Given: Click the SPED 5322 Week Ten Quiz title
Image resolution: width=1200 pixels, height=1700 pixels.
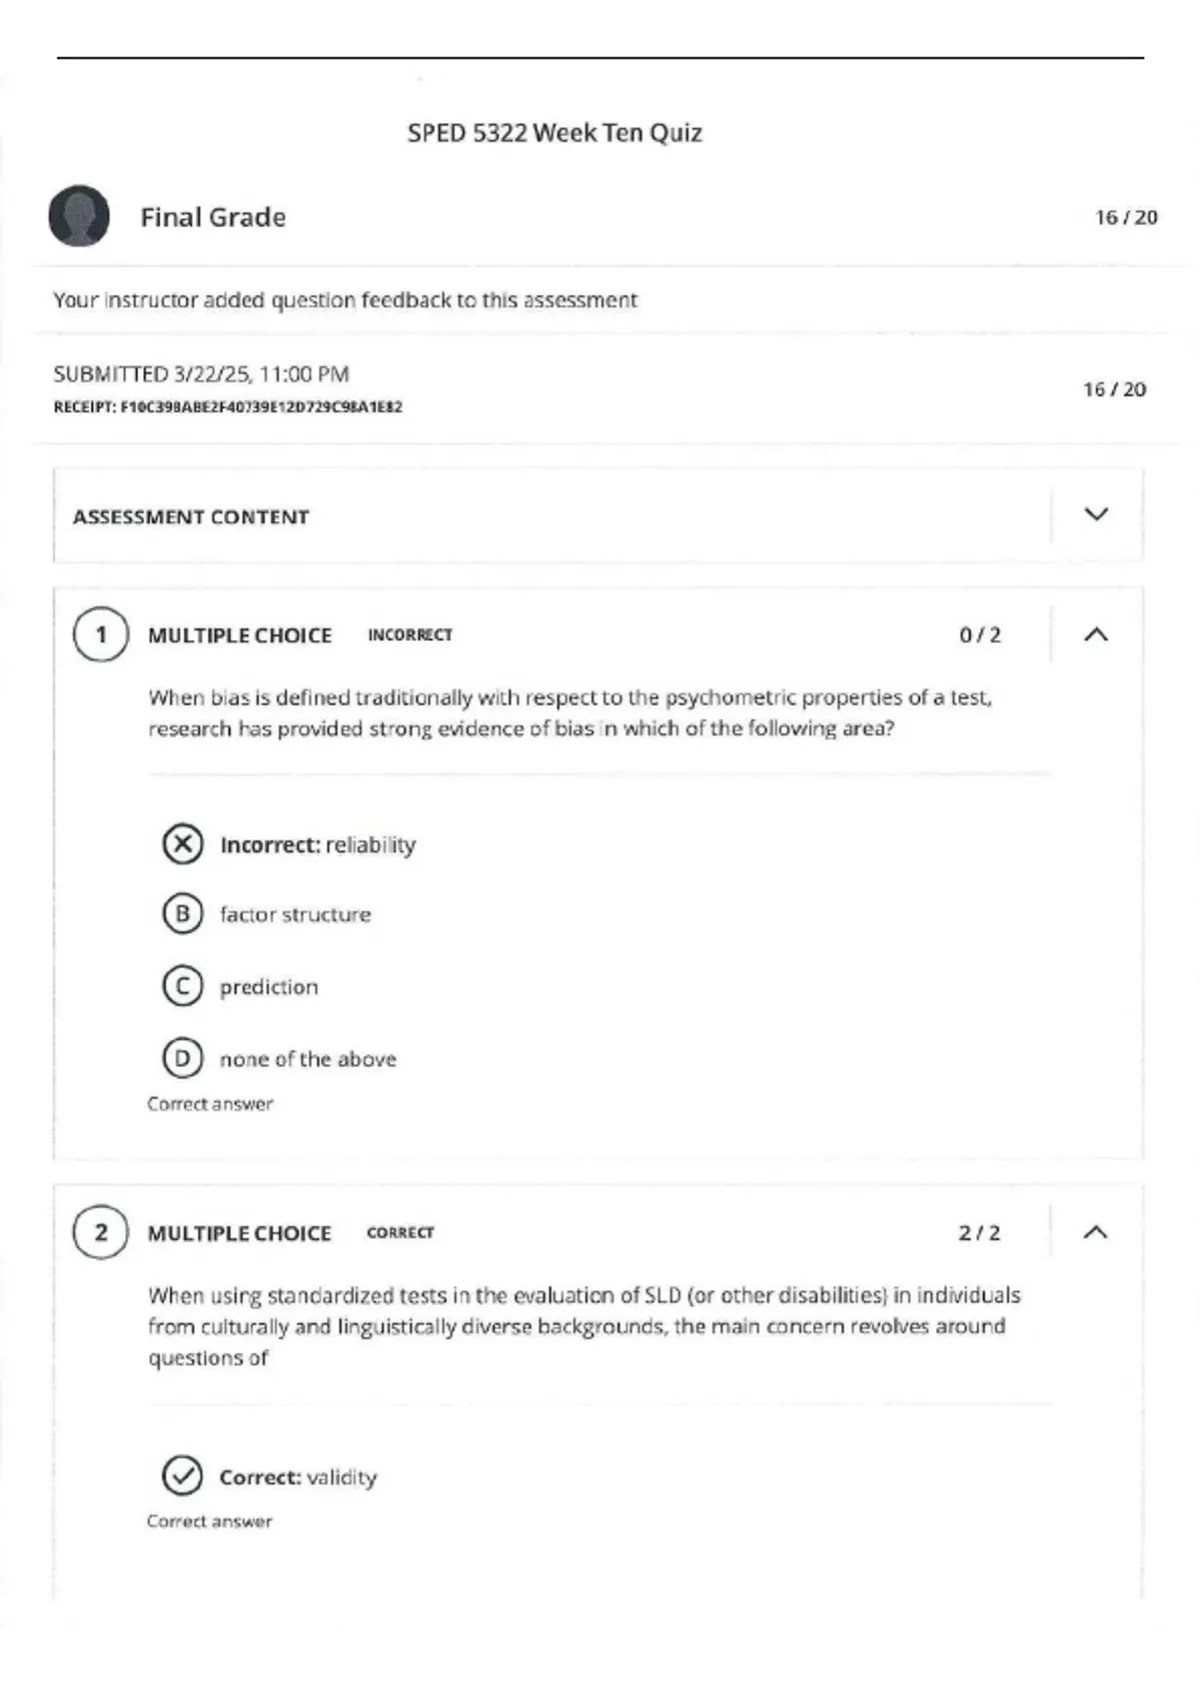Looking at the screenshot, I should tap(555, 133).
